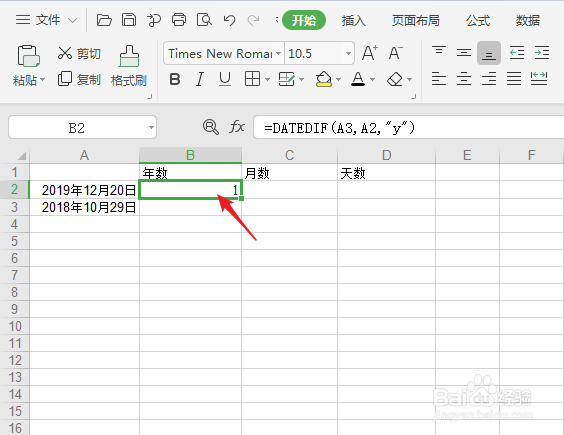Viewport: 564px width, 435px height.
Task: Click the 天数 header cell
Action: (386, 173)
